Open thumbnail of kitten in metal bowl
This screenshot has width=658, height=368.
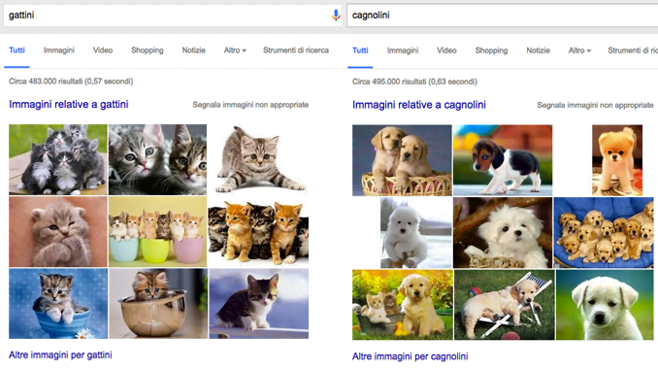(x=158, y=304)
